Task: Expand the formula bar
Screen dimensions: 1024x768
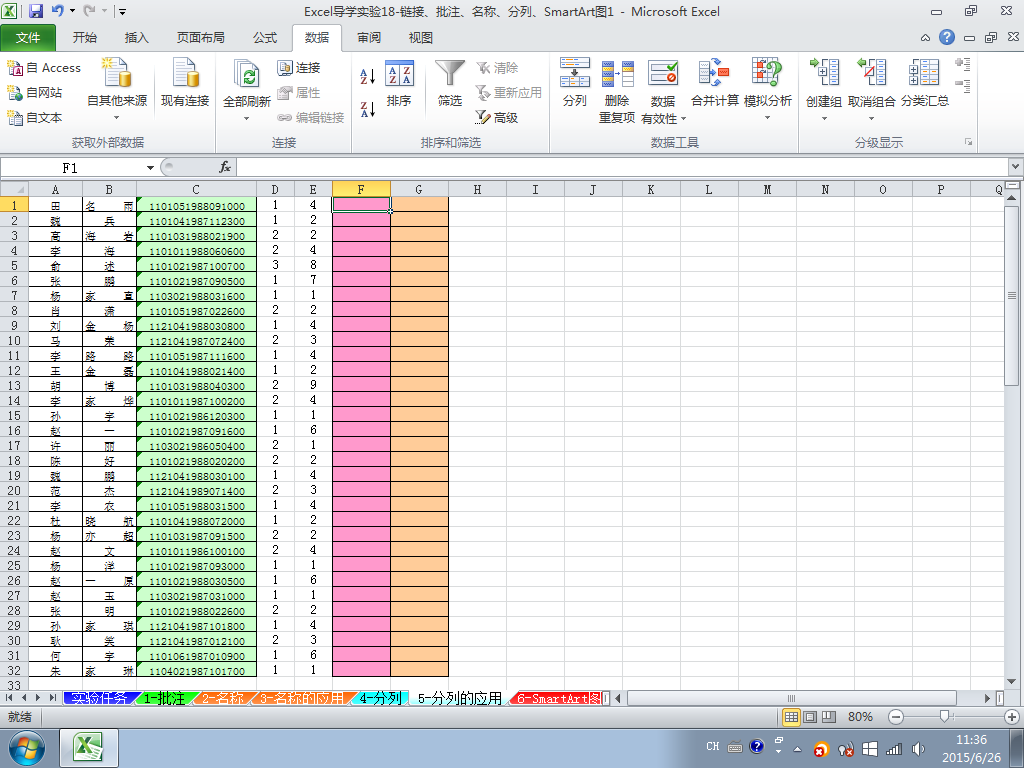Action: (x=1016, y=167)
